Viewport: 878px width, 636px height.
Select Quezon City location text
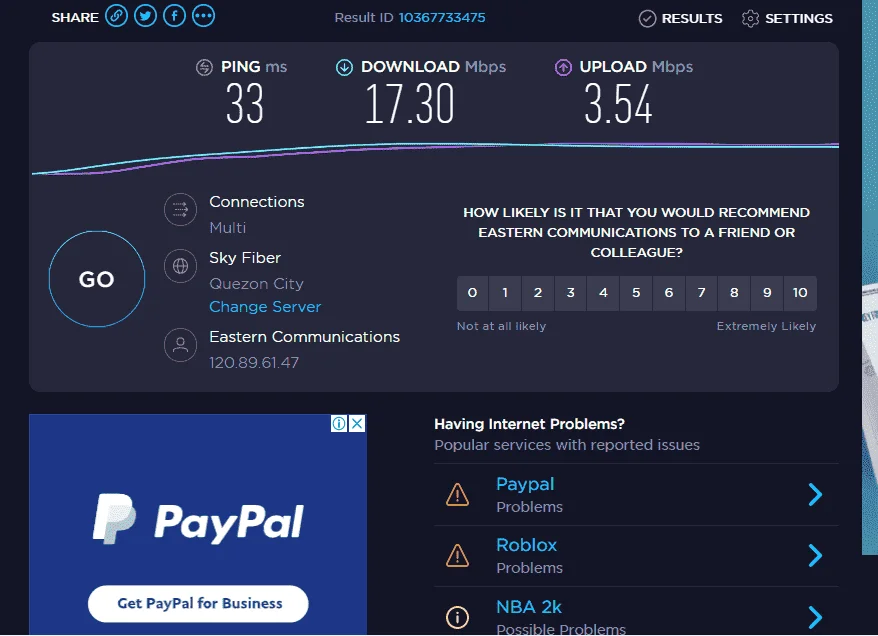tap(256, 284)
